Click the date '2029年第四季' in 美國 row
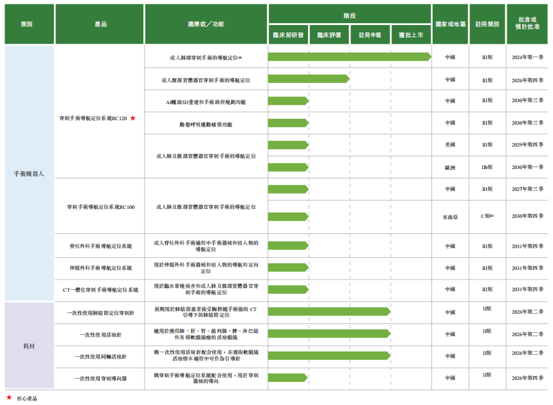The height and width of the screenshot is (405, 553). coord(527,144)
